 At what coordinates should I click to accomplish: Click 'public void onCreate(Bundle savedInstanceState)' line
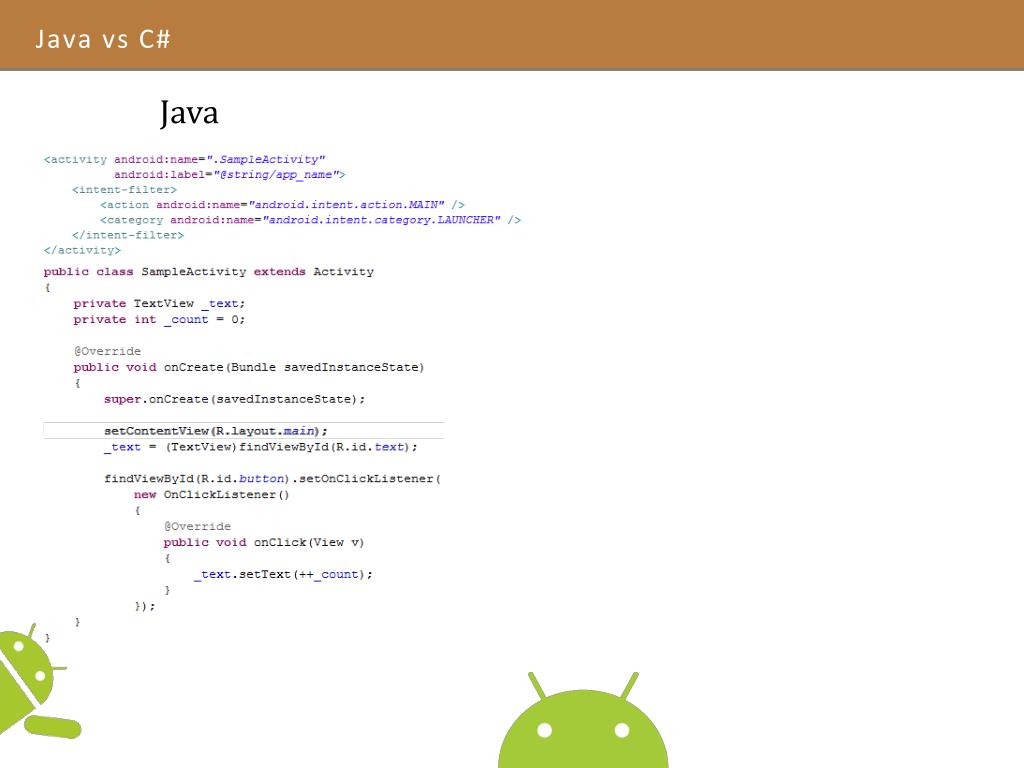pyautogui.click(x=249, y=367)
